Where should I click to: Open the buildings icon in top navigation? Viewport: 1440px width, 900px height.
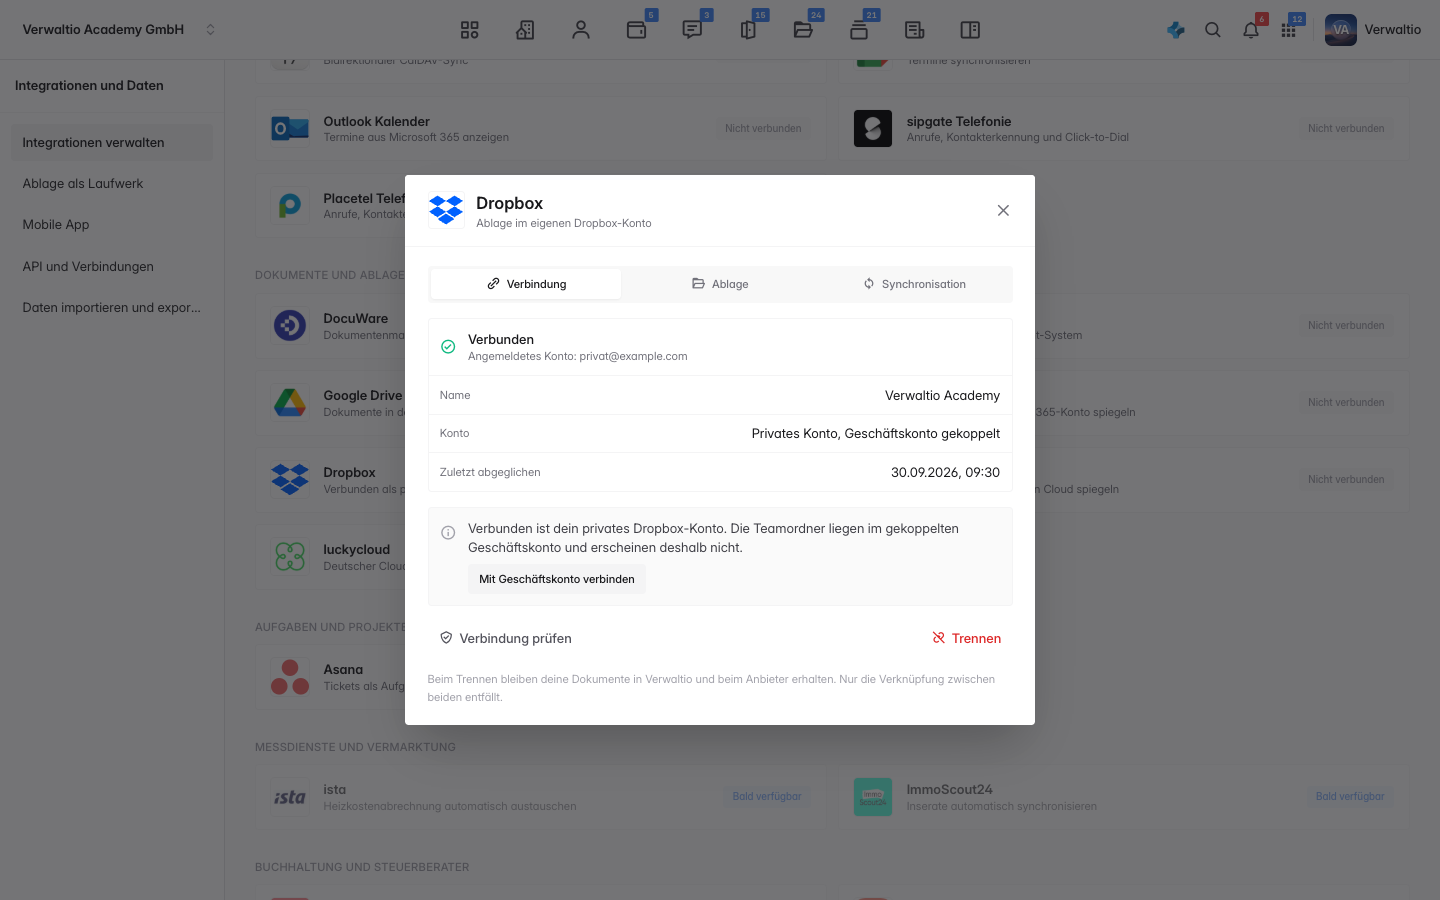point(525,30)
